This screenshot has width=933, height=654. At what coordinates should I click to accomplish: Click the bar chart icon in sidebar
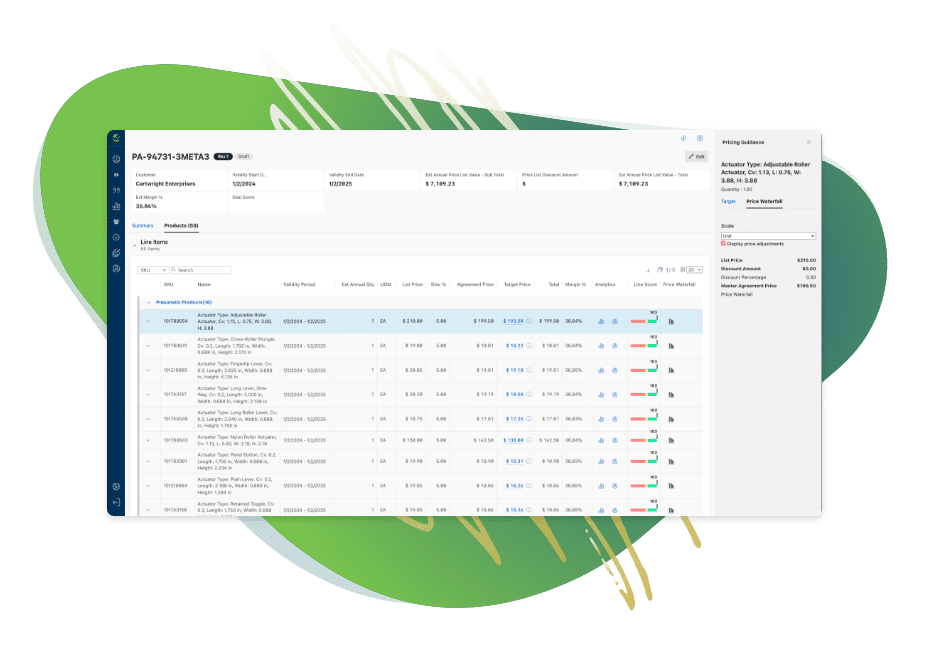pos(116,206)
